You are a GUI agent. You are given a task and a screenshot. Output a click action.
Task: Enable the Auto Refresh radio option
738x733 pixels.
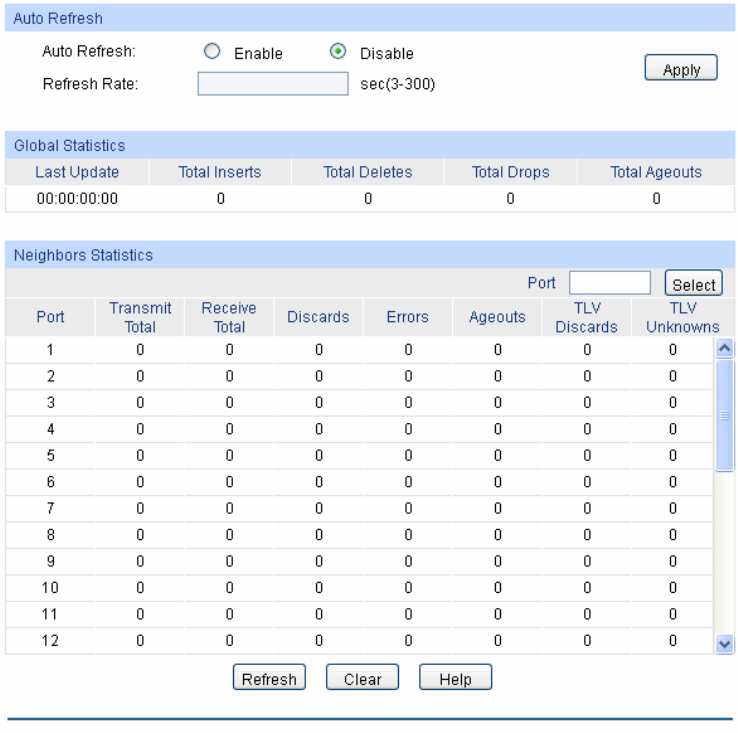pos(212,54)
